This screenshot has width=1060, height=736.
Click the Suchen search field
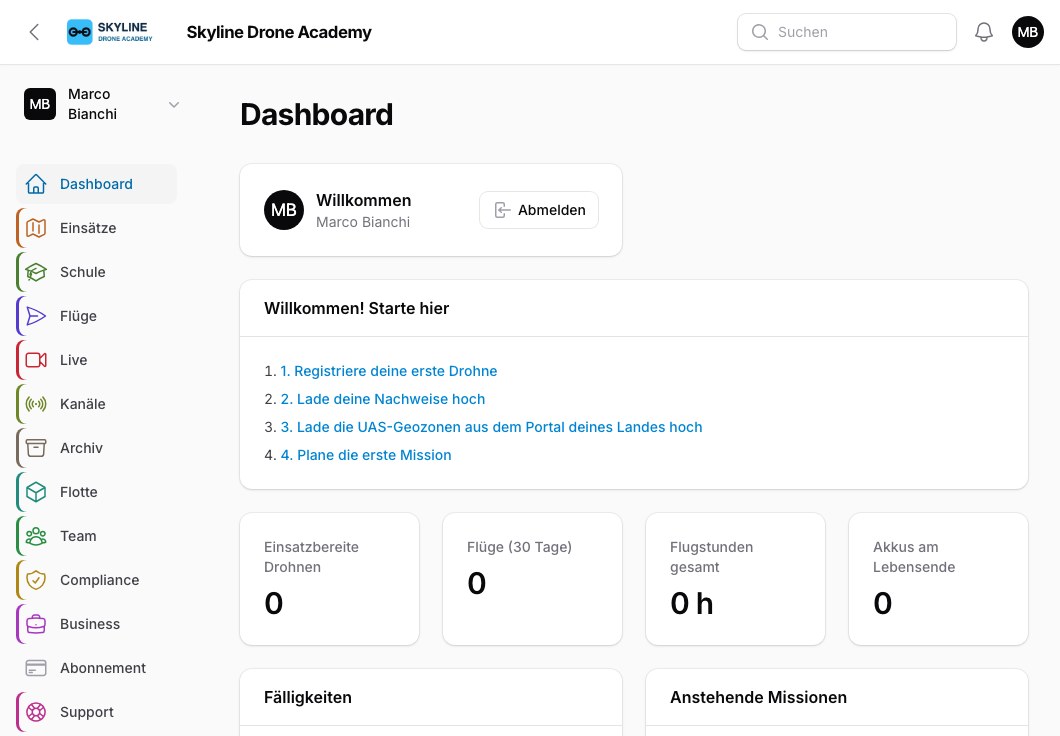846,32
